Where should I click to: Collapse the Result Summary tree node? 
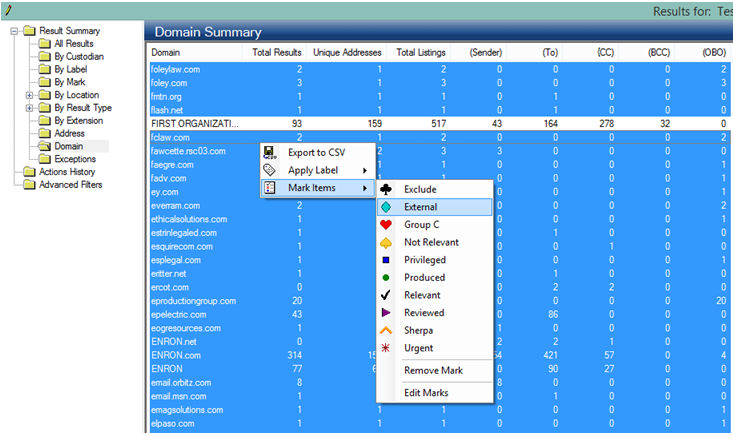[14, 31]
